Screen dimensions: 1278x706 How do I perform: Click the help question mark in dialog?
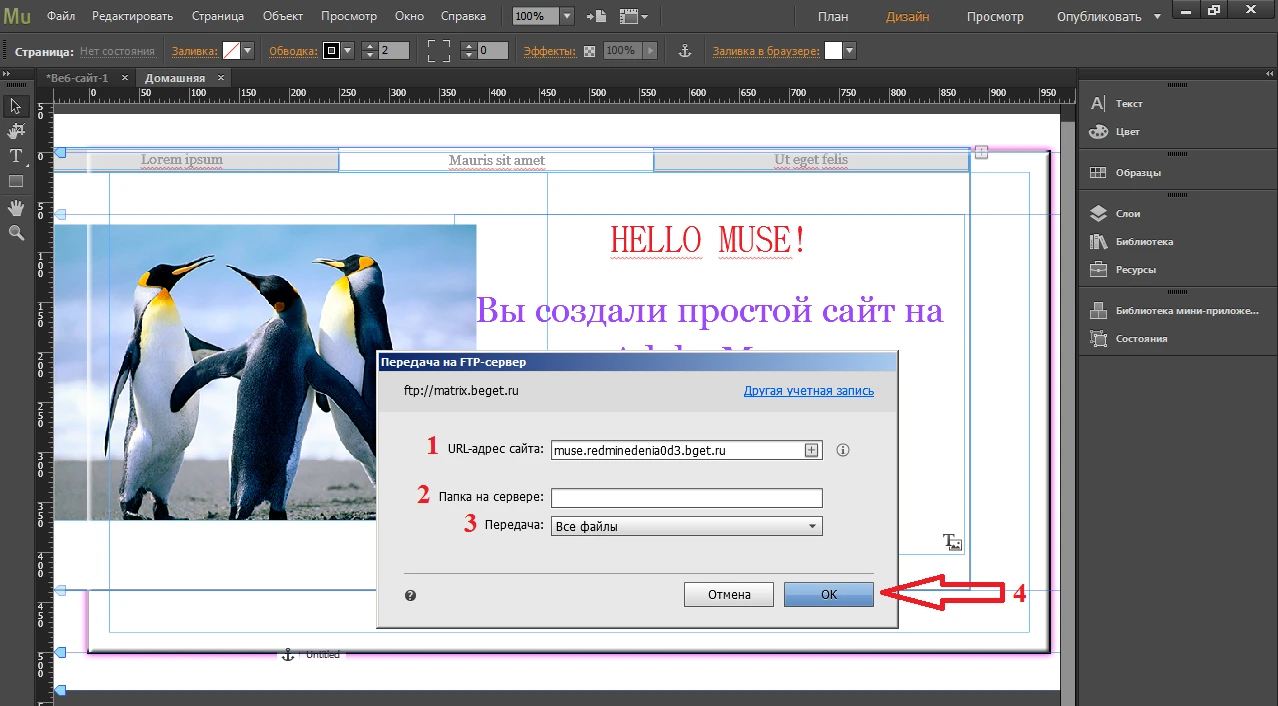point(410,595)
